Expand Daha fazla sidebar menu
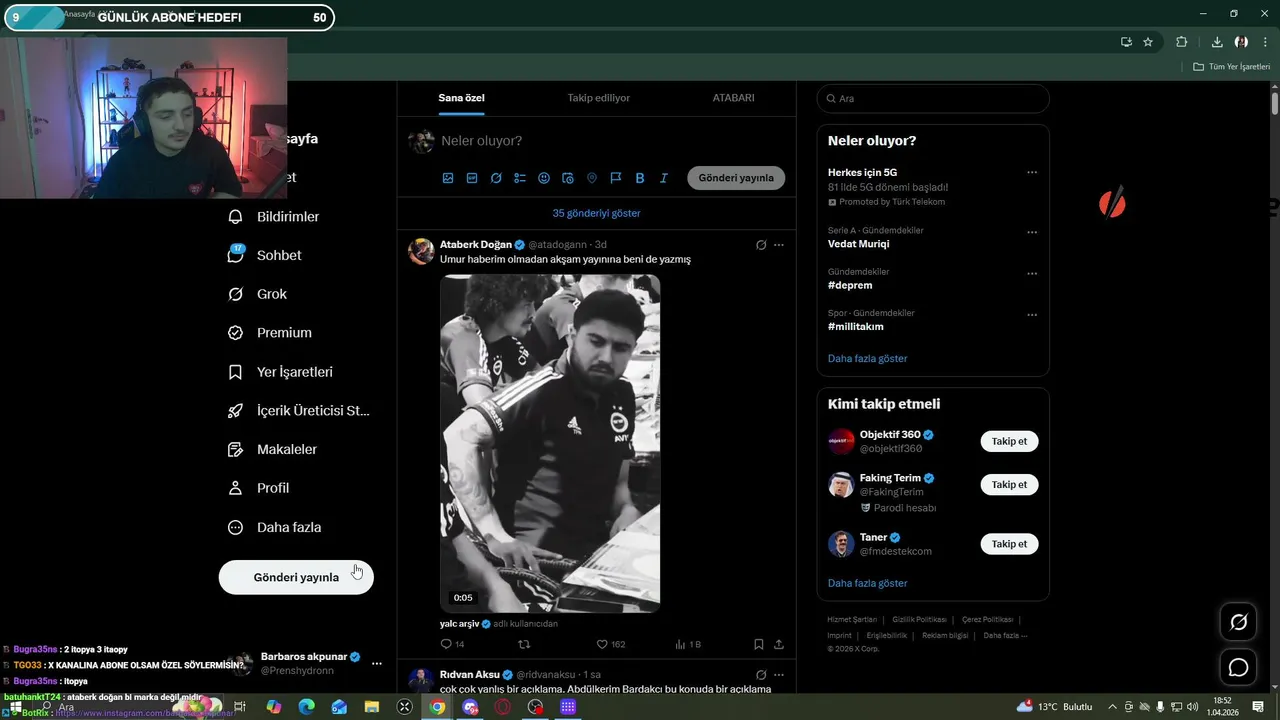Image resolution: width=1280 pixels, height=720 pixels. click(275, 527)
